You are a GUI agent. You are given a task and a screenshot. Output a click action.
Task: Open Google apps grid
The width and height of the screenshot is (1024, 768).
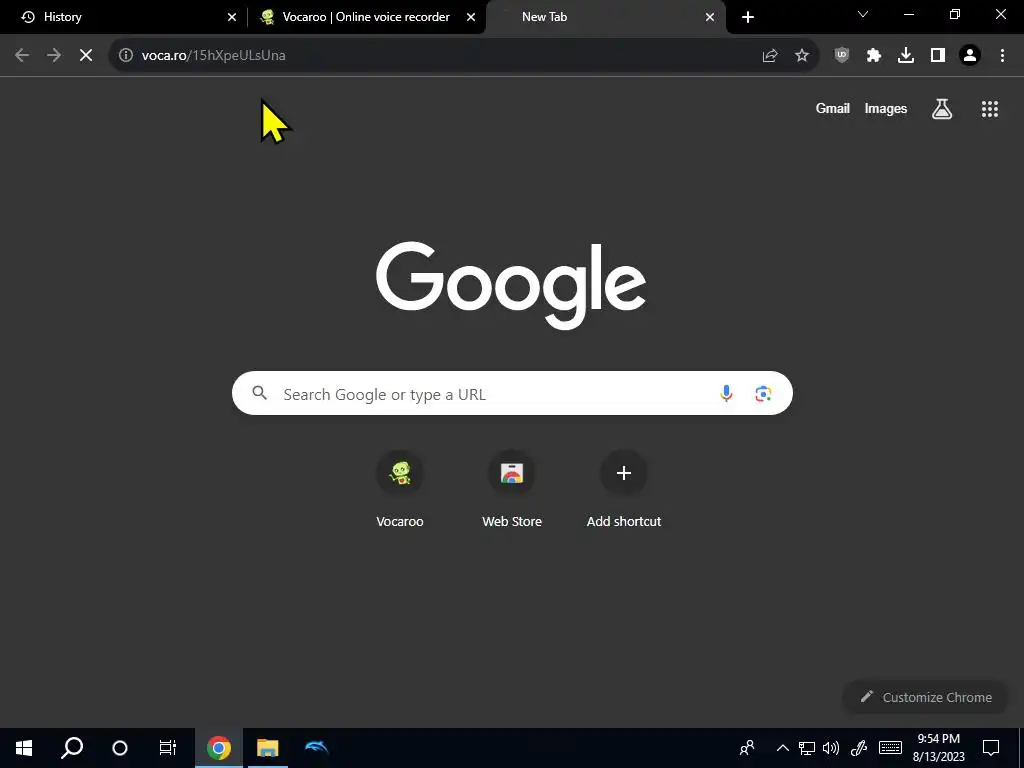[x=990, y=109]
